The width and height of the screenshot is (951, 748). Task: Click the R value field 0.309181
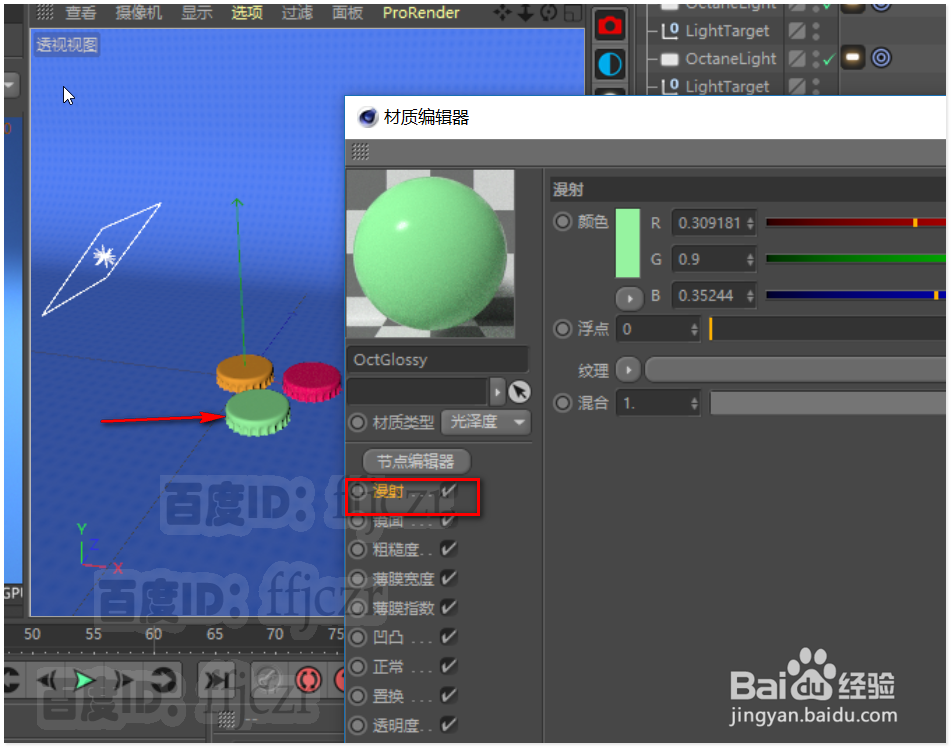point(708,223)
